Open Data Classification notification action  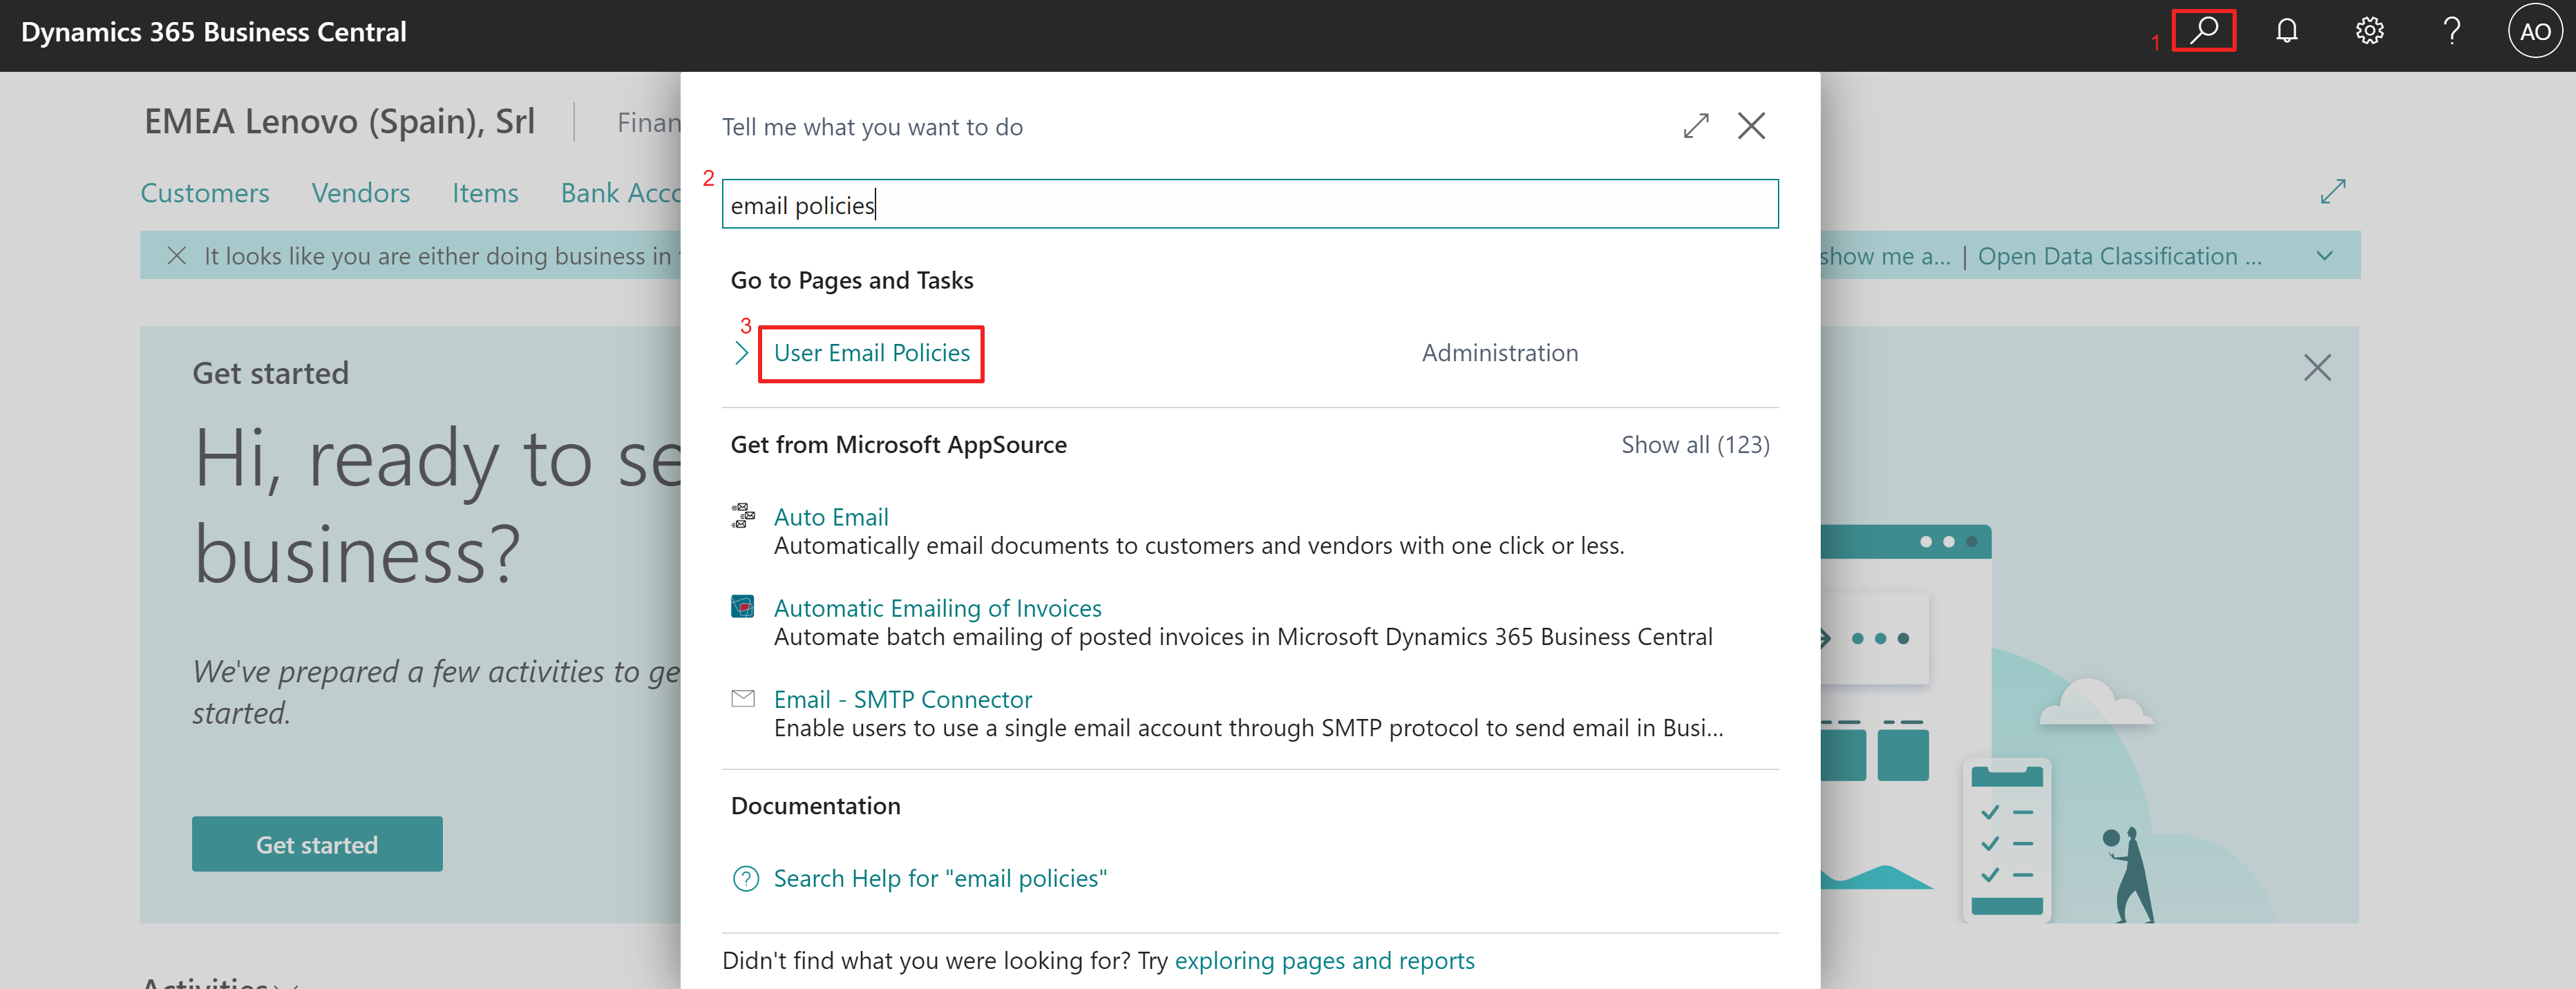(2119, 256)
